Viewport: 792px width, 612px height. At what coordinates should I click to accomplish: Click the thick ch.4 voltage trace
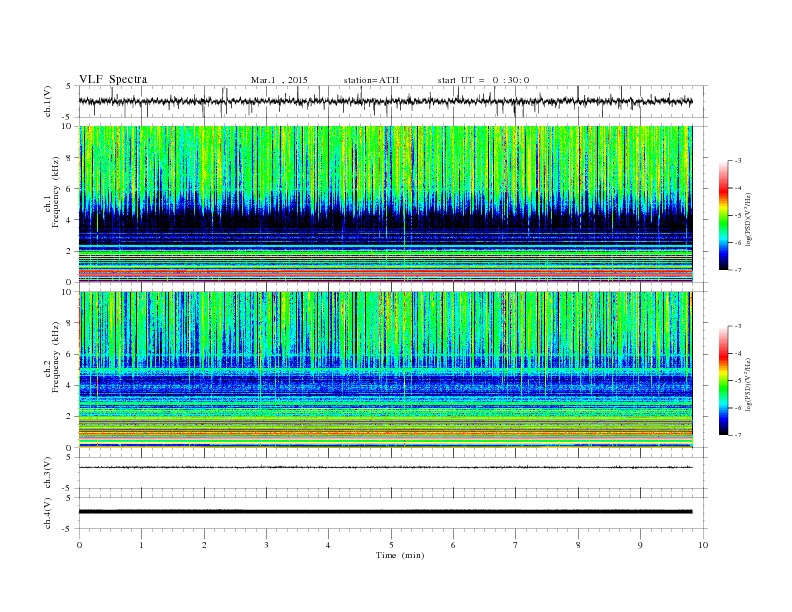pos(386,512)
